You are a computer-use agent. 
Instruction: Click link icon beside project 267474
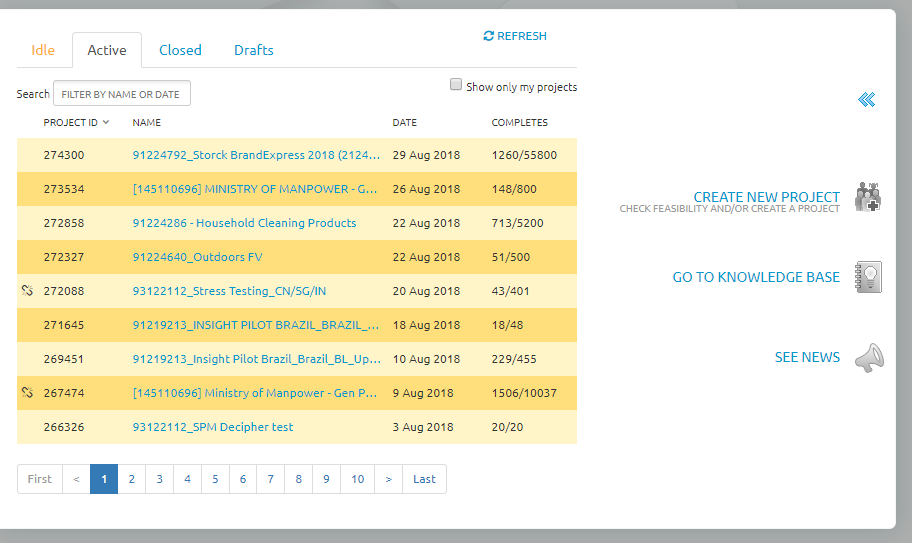coord(27,393)
